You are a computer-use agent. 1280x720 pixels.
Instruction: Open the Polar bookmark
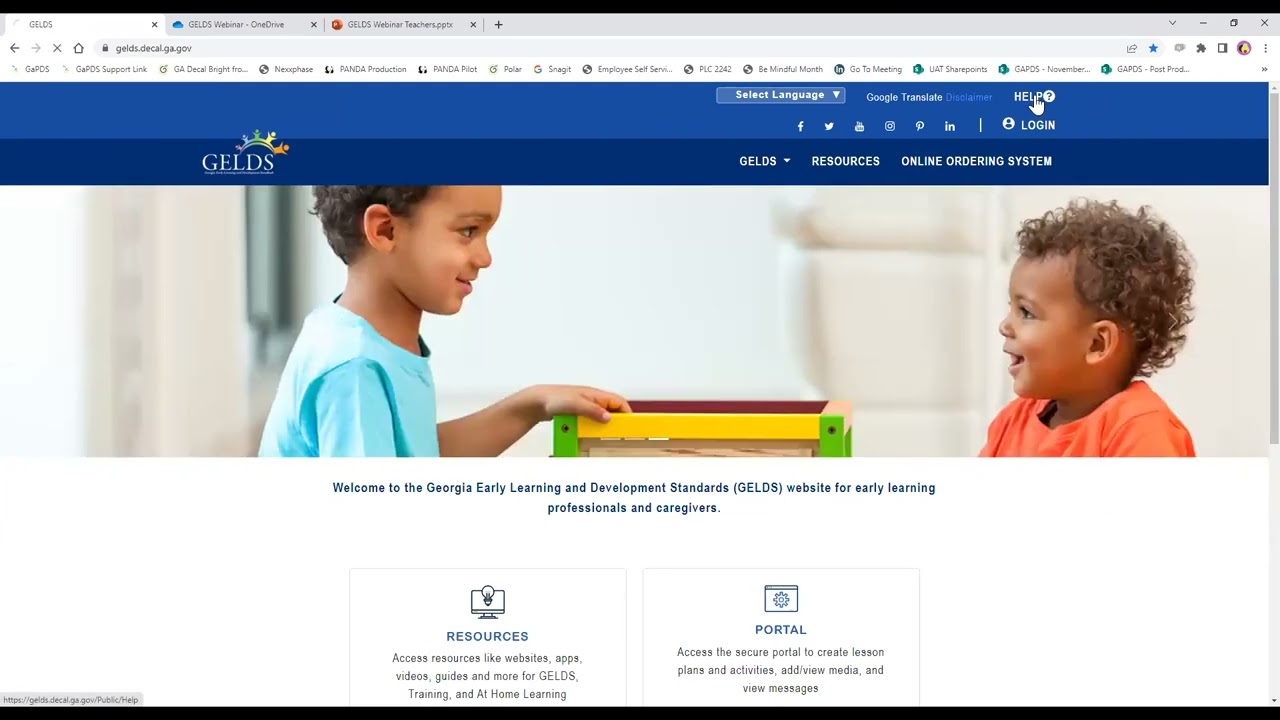point(505,69)
